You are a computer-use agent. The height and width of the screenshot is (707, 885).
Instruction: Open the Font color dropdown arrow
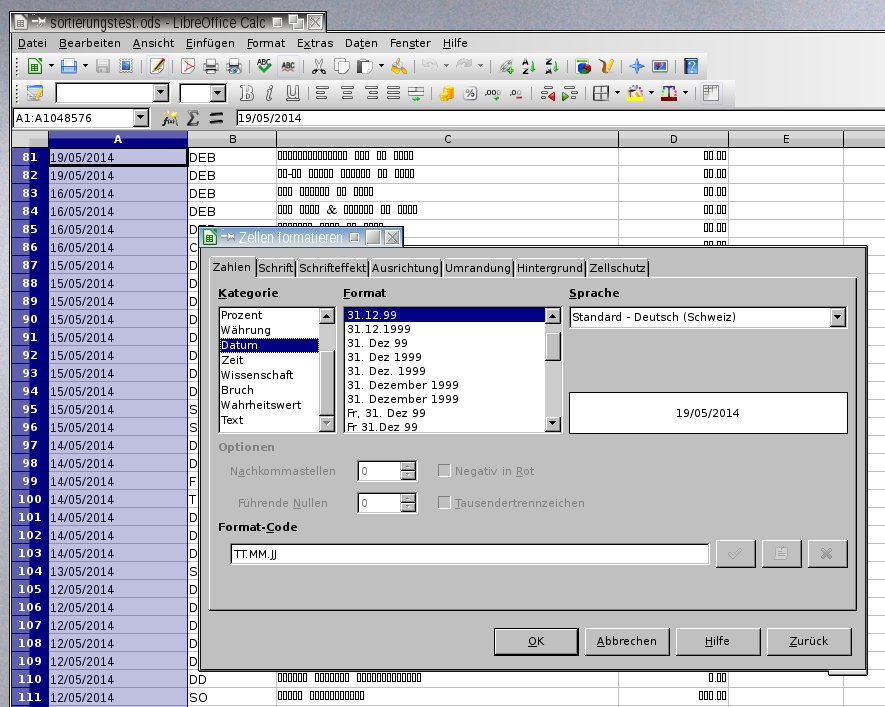click(x=685, y=93)
